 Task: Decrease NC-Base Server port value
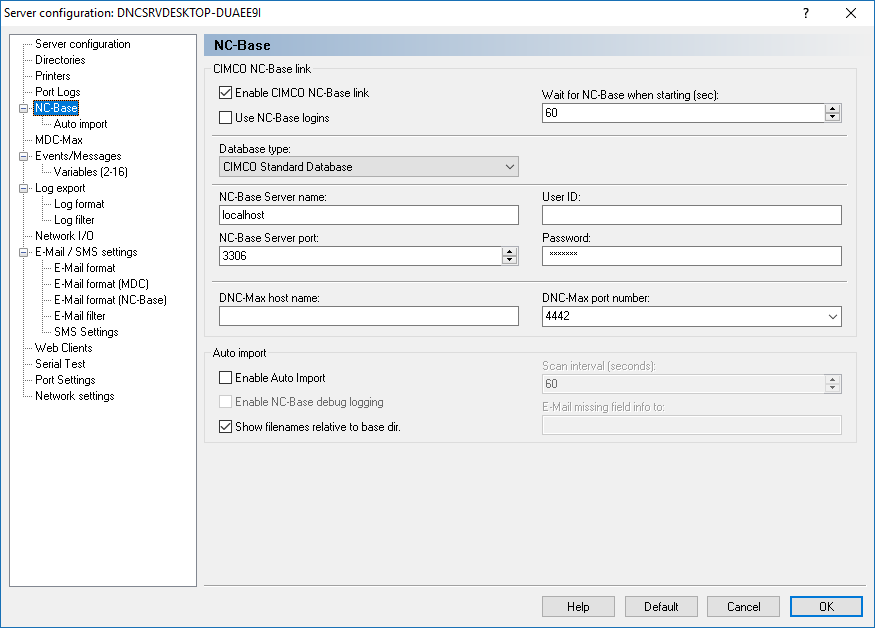pos(509,260)
